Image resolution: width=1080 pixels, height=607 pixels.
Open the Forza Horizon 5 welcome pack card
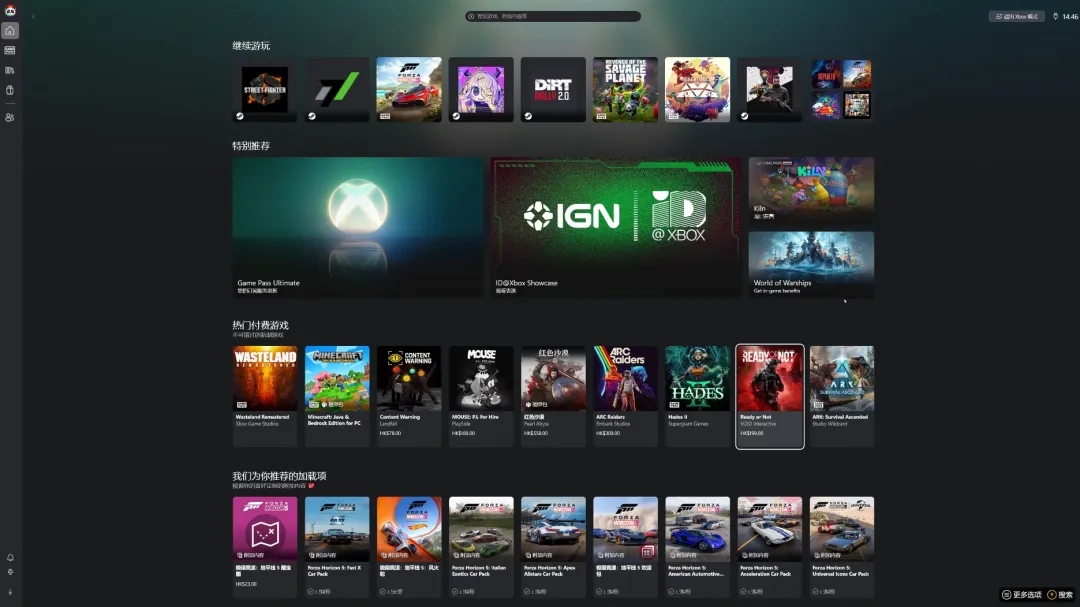click(x=625, y=547)
